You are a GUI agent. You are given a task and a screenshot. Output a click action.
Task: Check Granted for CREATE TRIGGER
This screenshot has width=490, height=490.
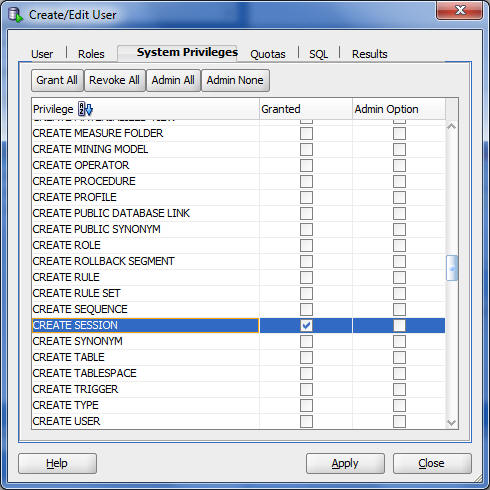coord(306,389)
